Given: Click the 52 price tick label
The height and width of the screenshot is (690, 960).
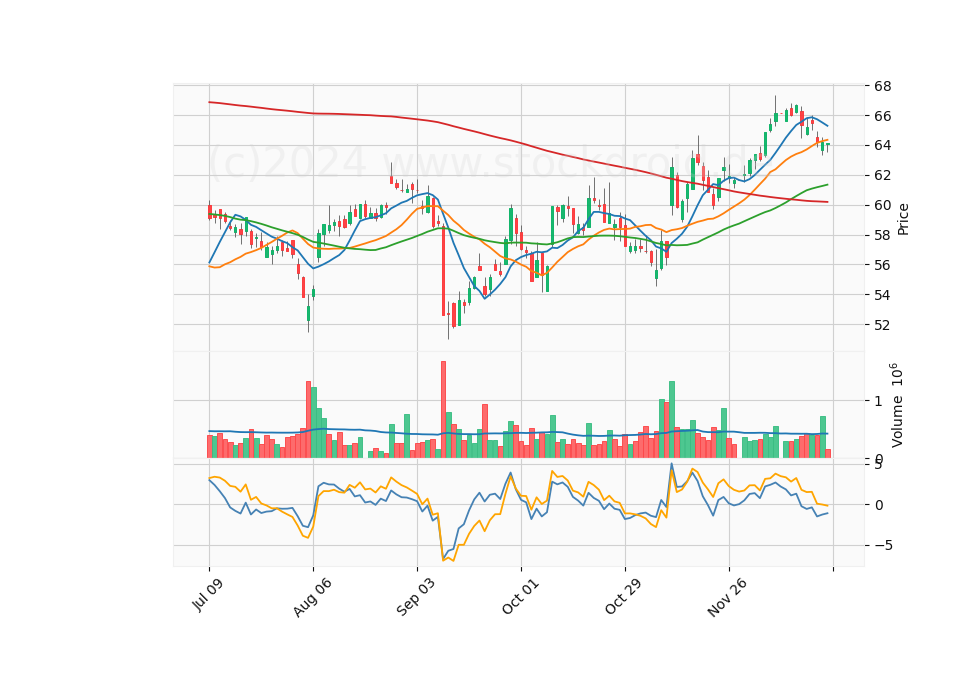Looking at the screenshot, I should click(x=882, y=325).
